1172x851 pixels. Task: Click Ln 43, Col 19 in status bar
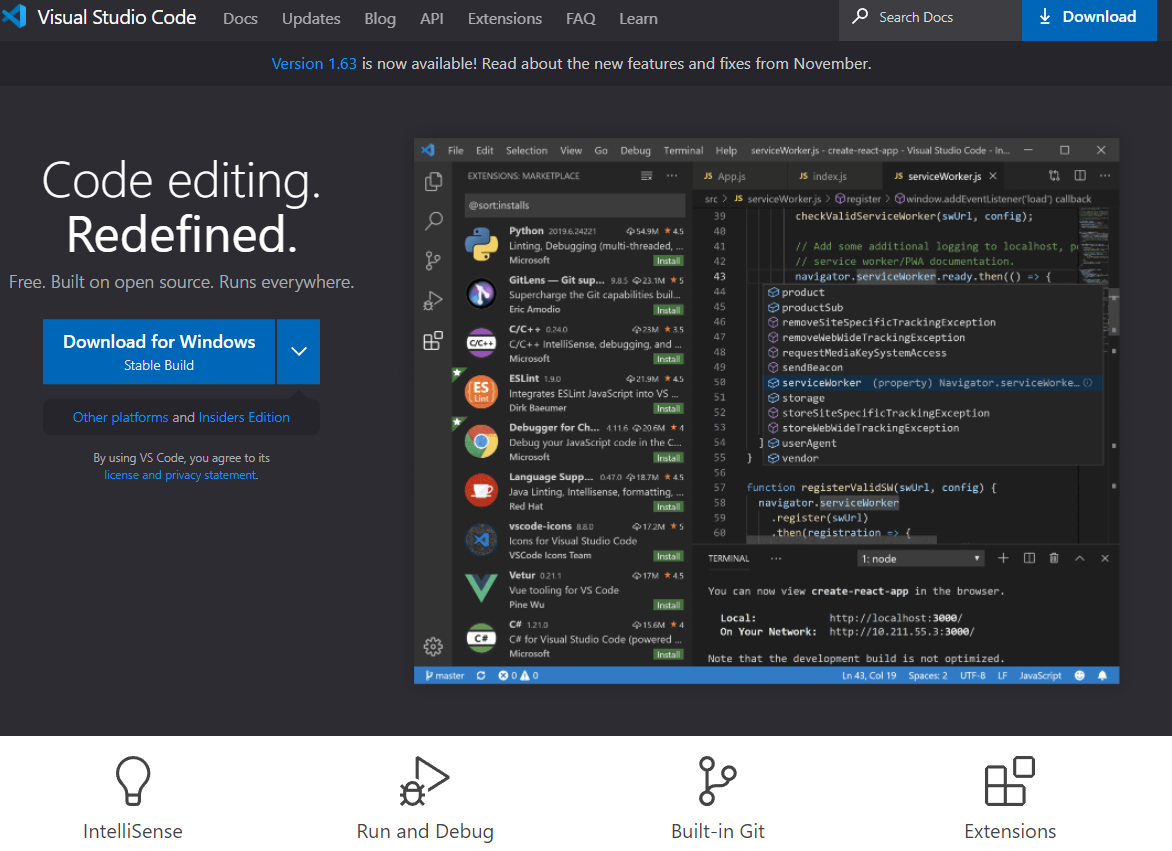tap(869, 675)
